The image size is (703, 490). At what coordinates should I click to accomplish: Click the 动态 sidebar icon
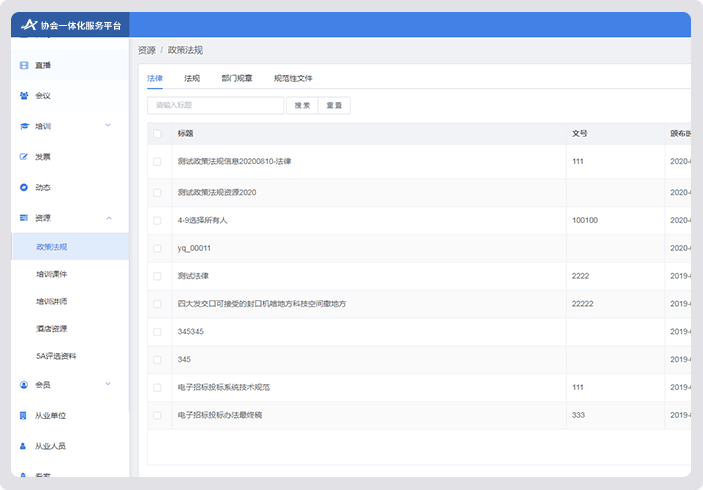point(24,187)
